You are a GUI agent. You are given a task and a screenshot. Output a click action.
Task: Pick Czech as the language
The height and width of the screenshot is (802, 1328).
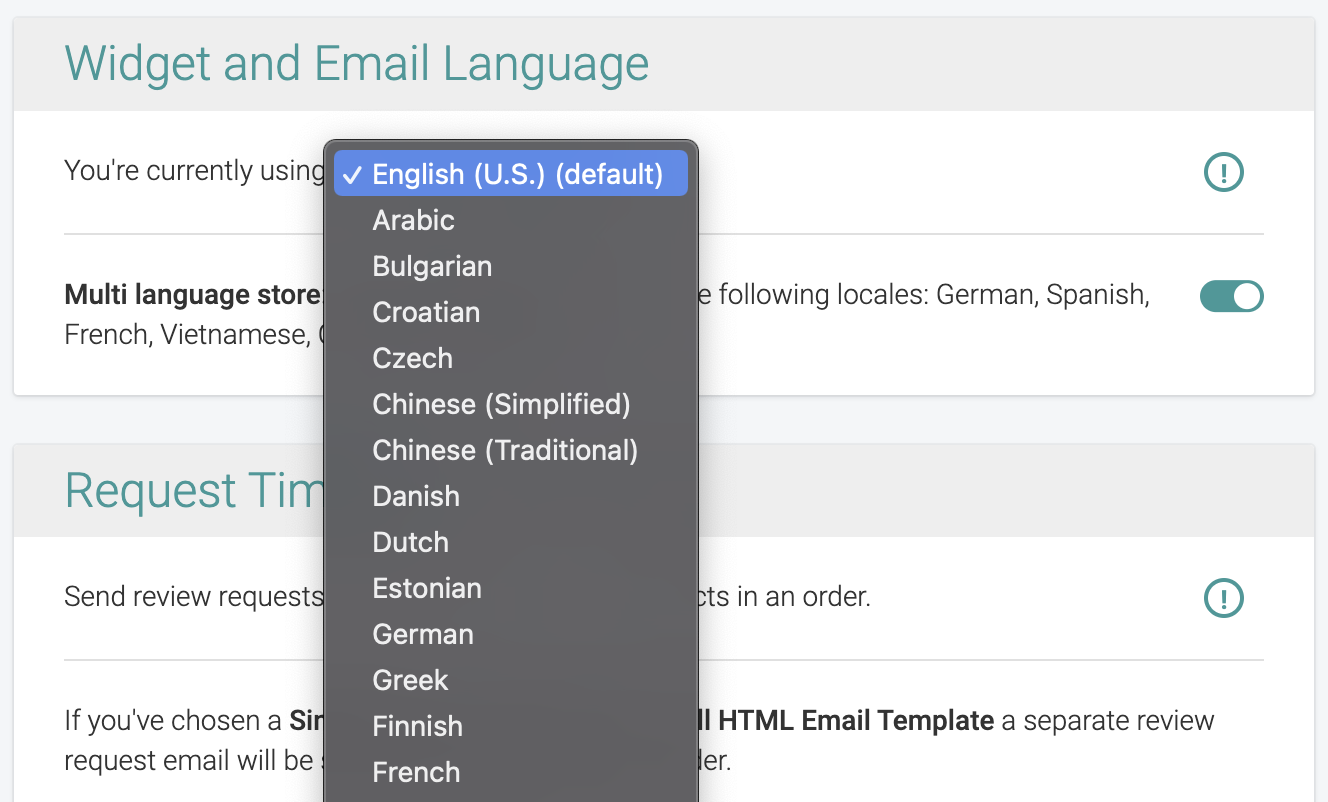[412, 358]
